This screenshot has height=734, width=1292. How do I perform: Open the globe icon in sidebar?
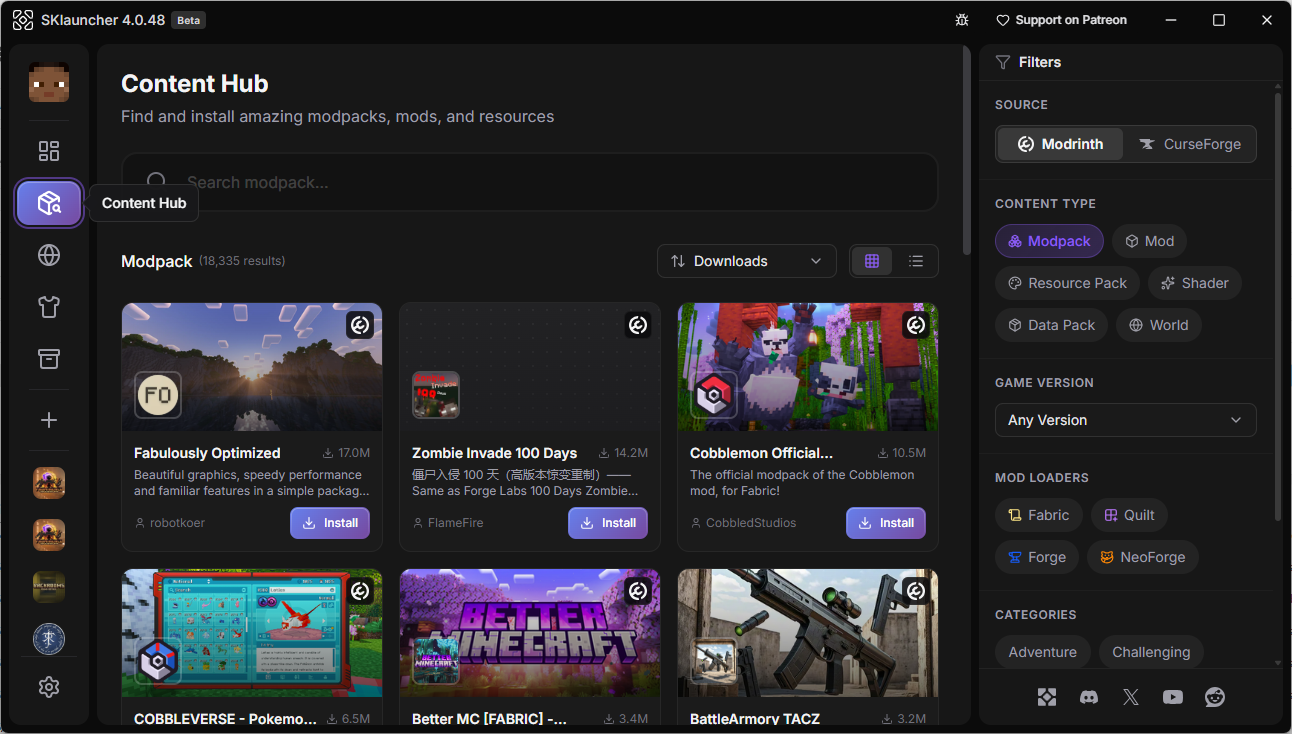coord(49,255)
